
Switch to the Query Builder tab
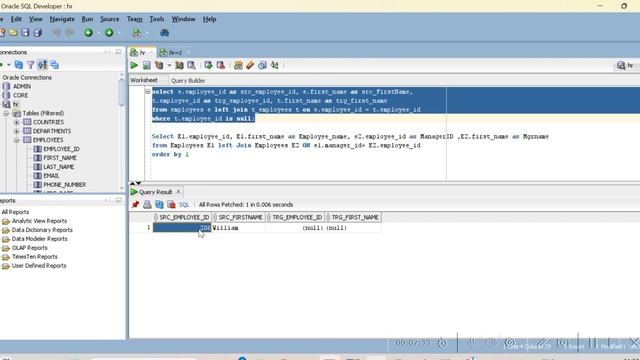pyautogui.click(x=188, y=80)
